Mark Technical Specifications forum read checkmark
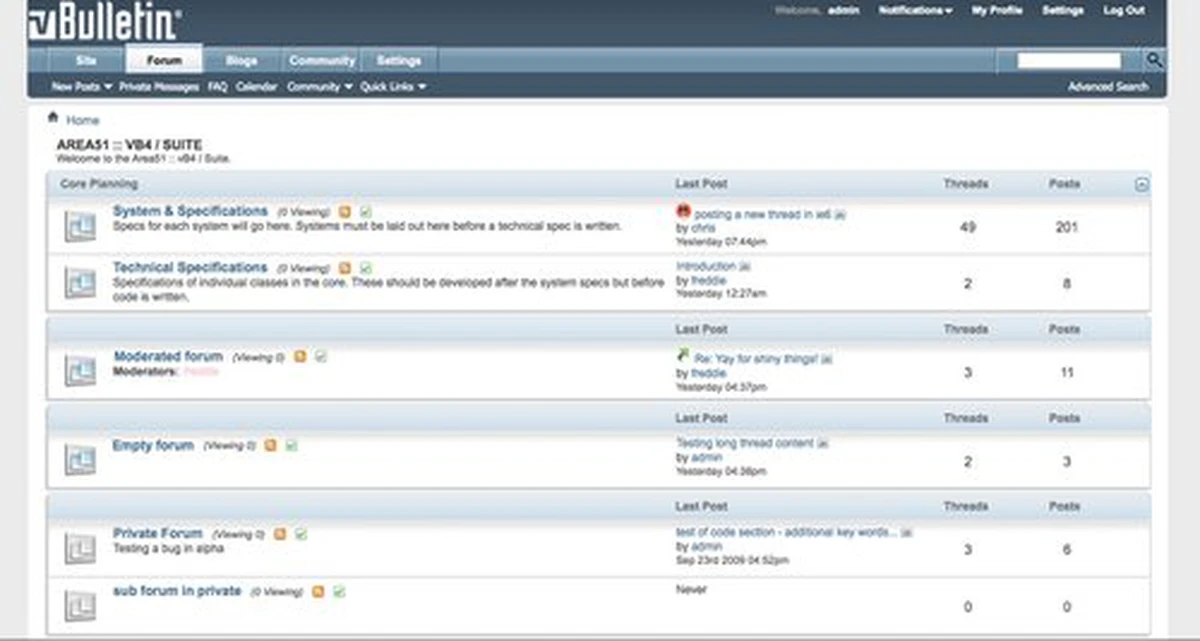 point(366,268)
